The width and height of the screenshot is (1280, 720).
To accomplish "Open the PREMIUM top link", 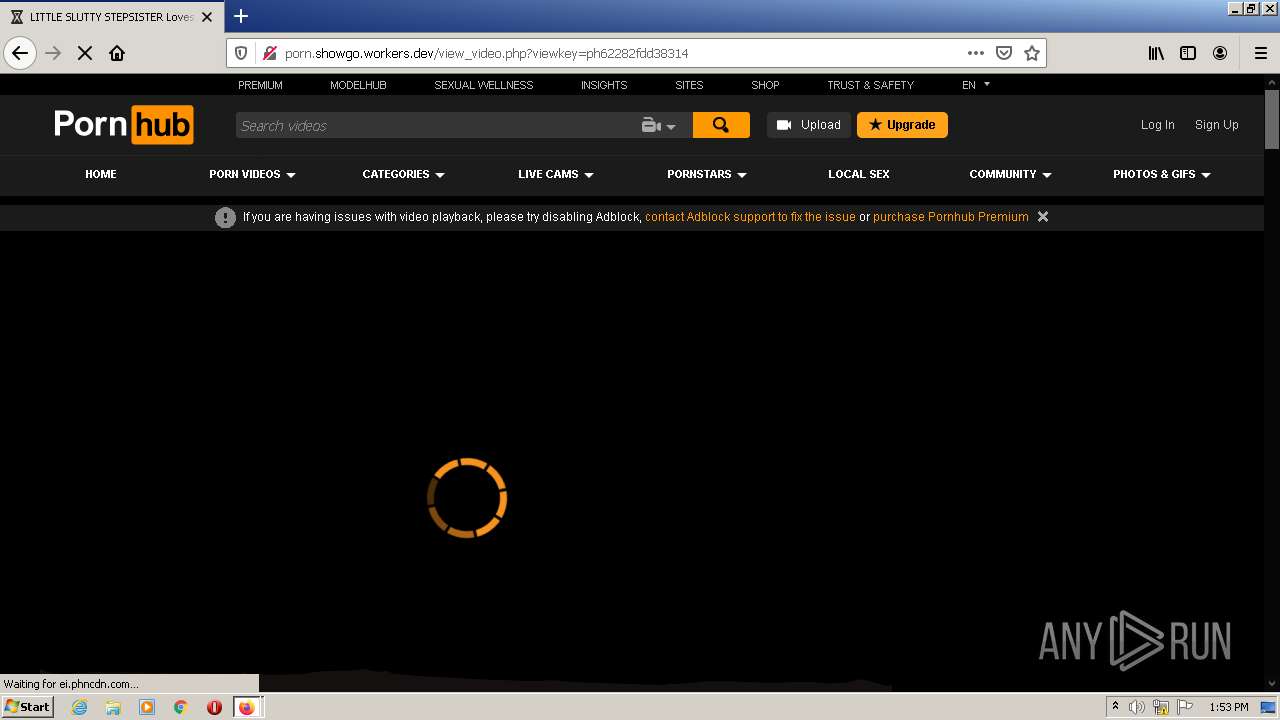I will pos(260,85).
